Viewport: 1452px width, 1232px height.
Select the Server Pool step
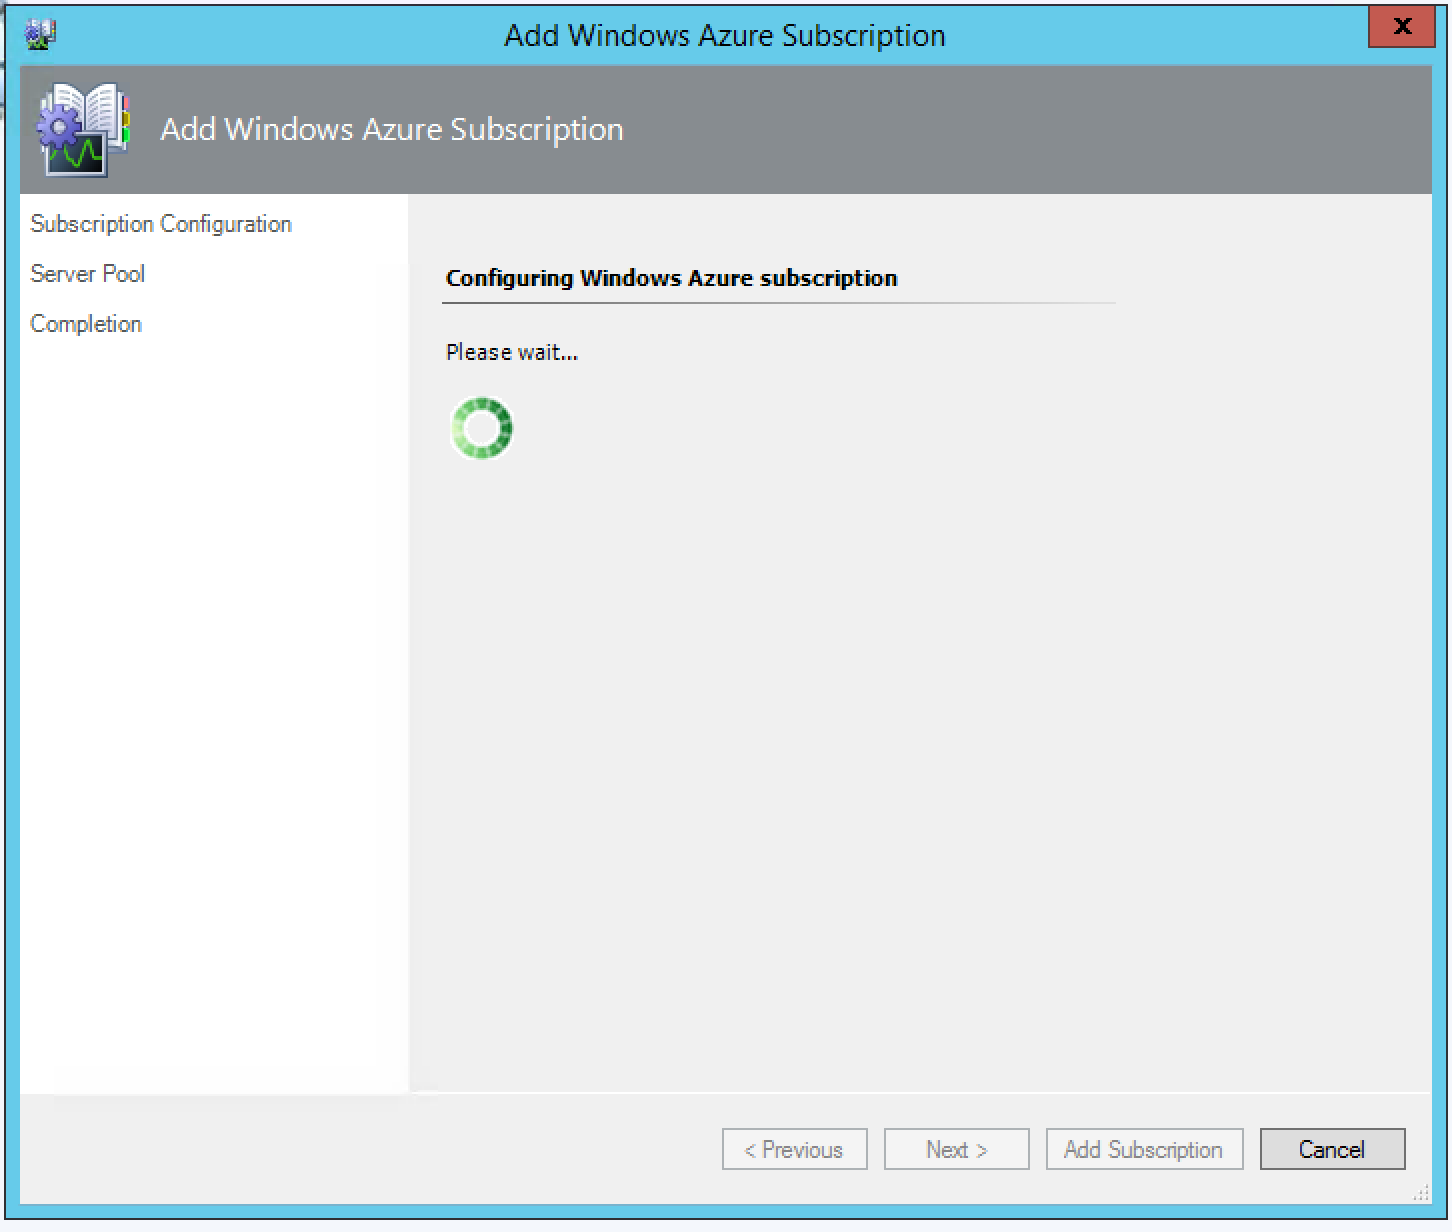[x=88, y=274]
